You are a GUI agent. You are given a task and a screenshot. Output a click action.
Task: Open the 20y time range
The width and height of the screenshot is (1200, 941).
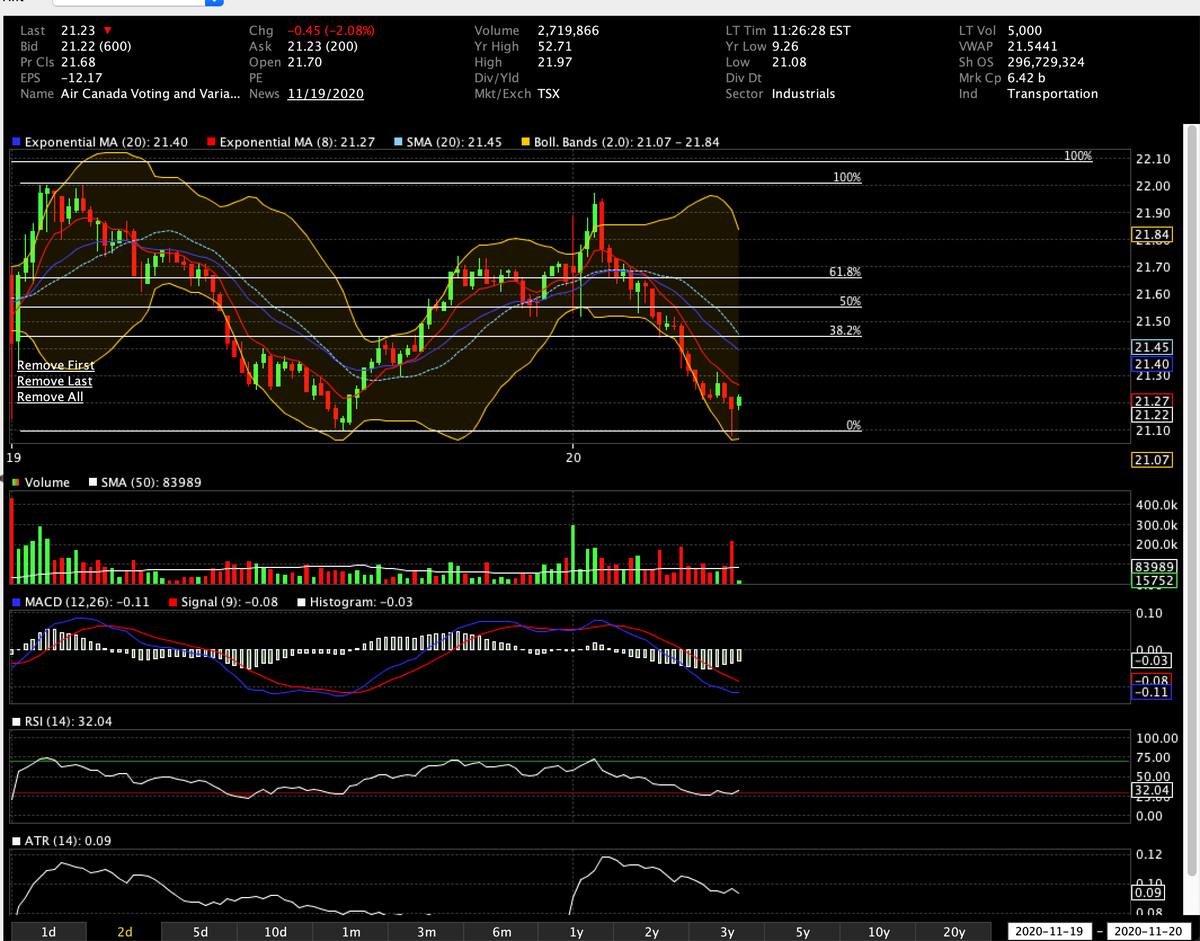click(954, 932)
